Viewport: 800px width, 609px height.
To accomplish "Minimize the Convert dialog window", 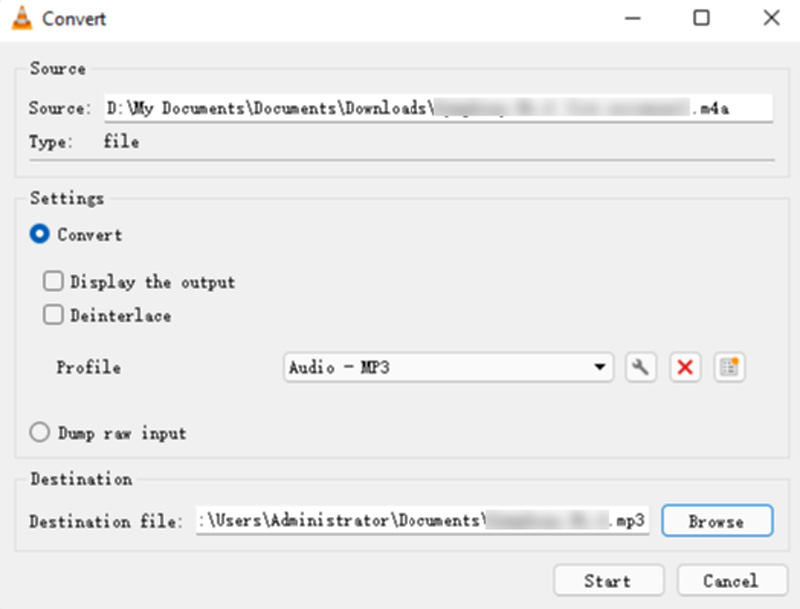I will point(633,19).
